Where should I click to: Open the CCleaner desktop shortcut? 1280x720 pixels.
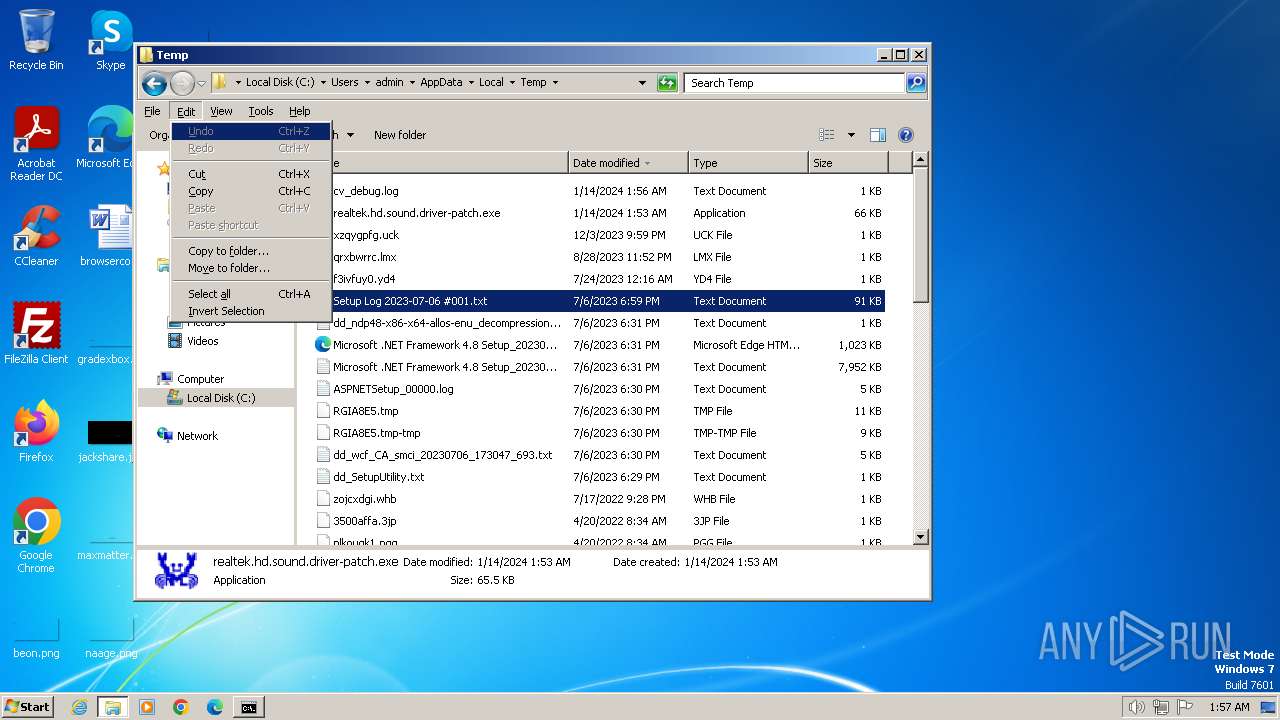[x=36, y=236]
